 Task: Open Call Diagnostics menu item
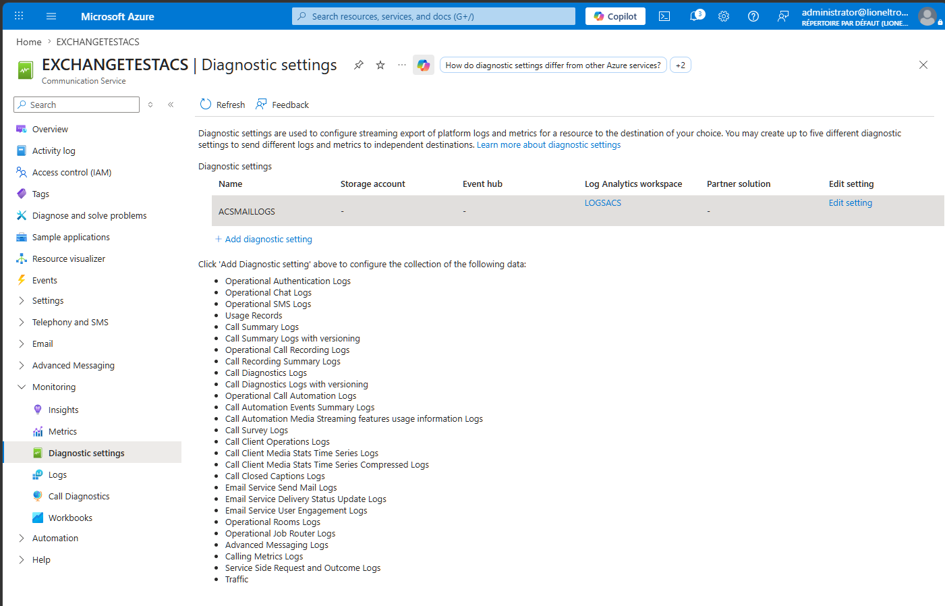coord(79,496)
